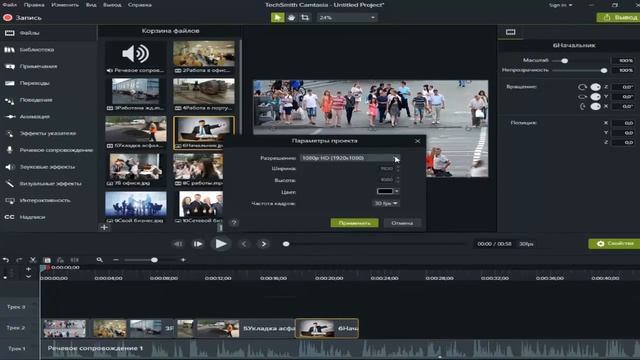Open the color picker dropdown arrow in dialog

(x=397, y=191)
